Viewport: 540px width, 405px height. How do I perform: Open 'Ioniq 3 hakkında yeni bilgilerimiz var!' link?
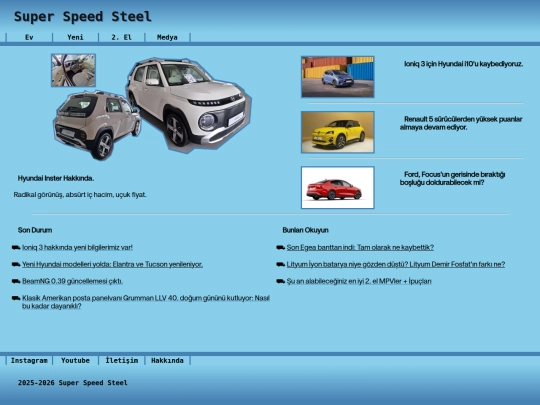77,247
